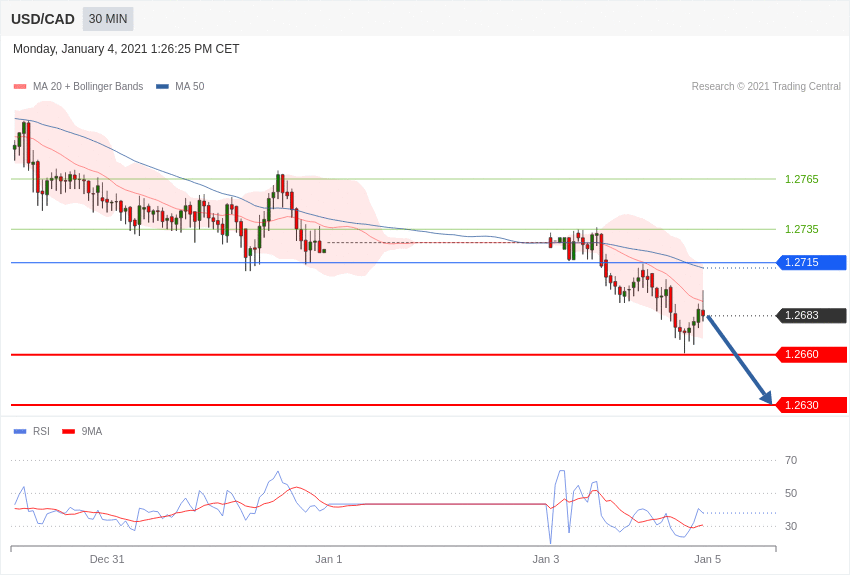Select the date and time stamp text
The image size is (850, 576).
[x=126, y=49]
